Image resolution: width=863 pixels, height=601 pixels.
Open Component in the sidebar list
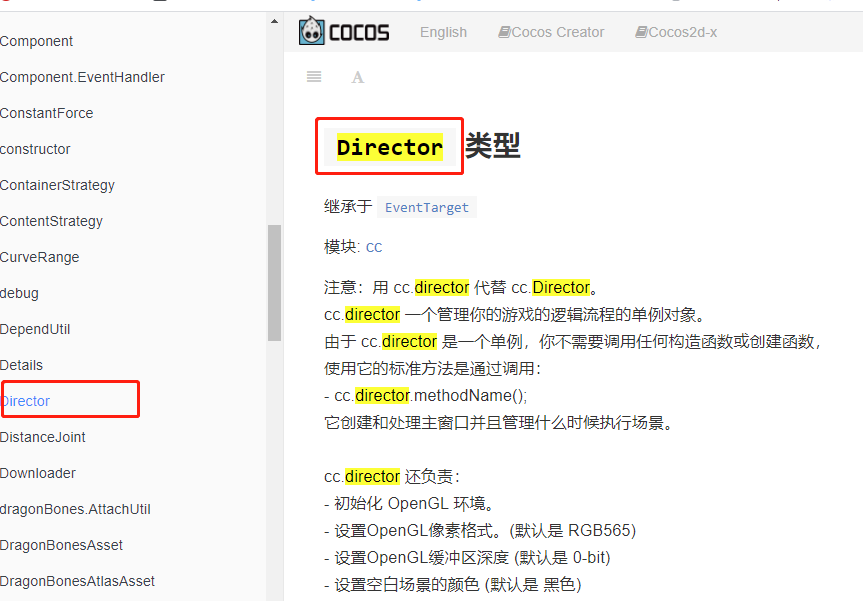tap(36, 41)
